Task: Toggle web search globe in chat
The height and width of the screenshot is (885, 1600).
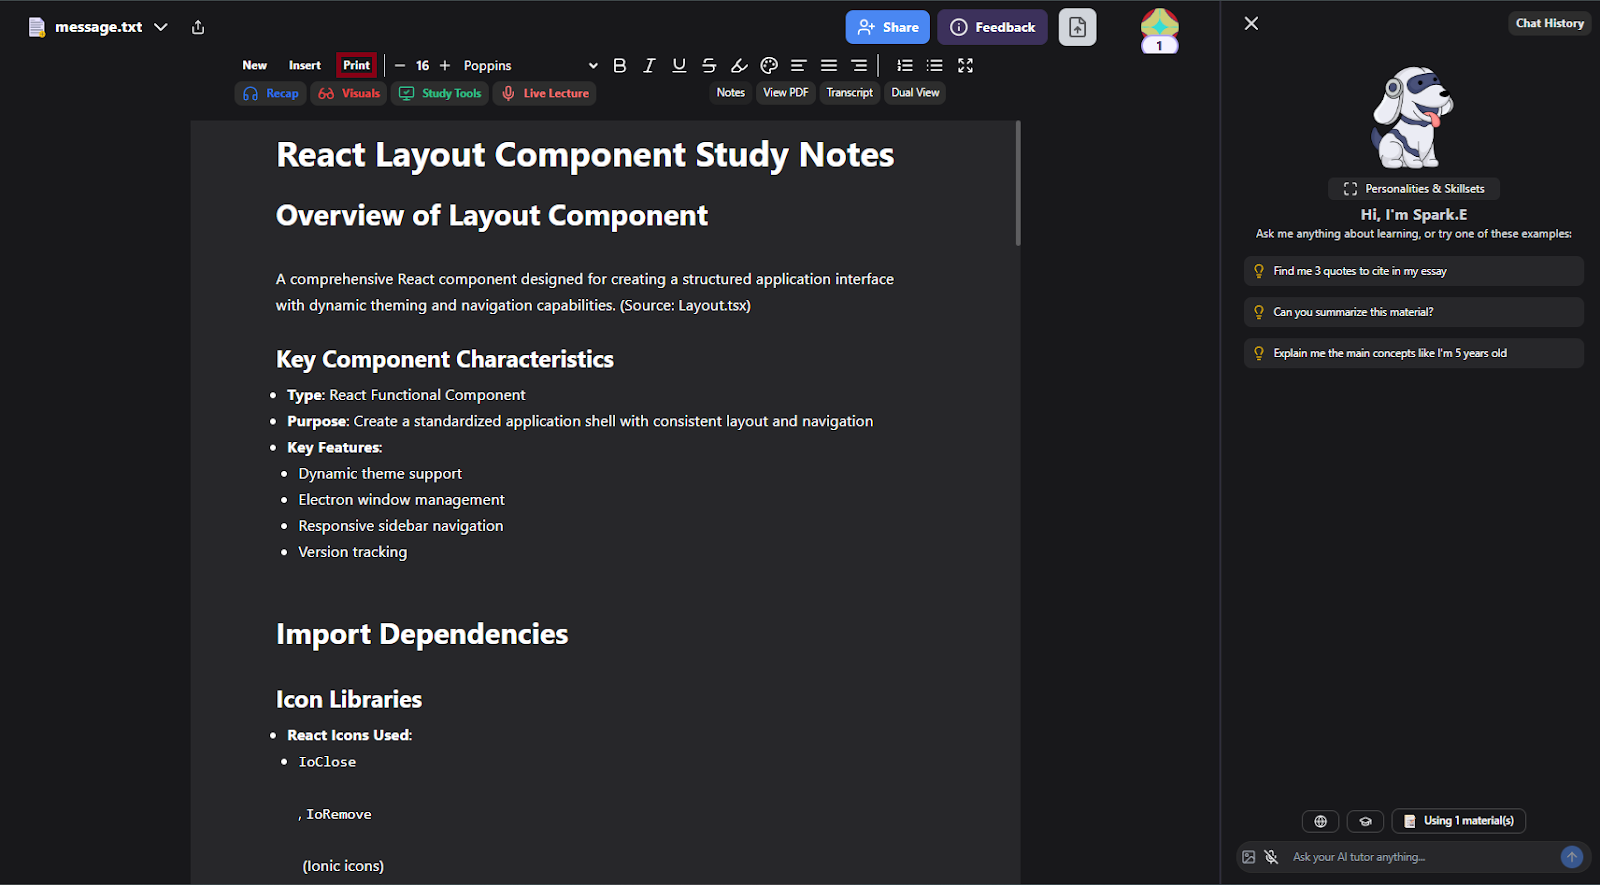Action: pyautogui.click(x=1320, y=821)
